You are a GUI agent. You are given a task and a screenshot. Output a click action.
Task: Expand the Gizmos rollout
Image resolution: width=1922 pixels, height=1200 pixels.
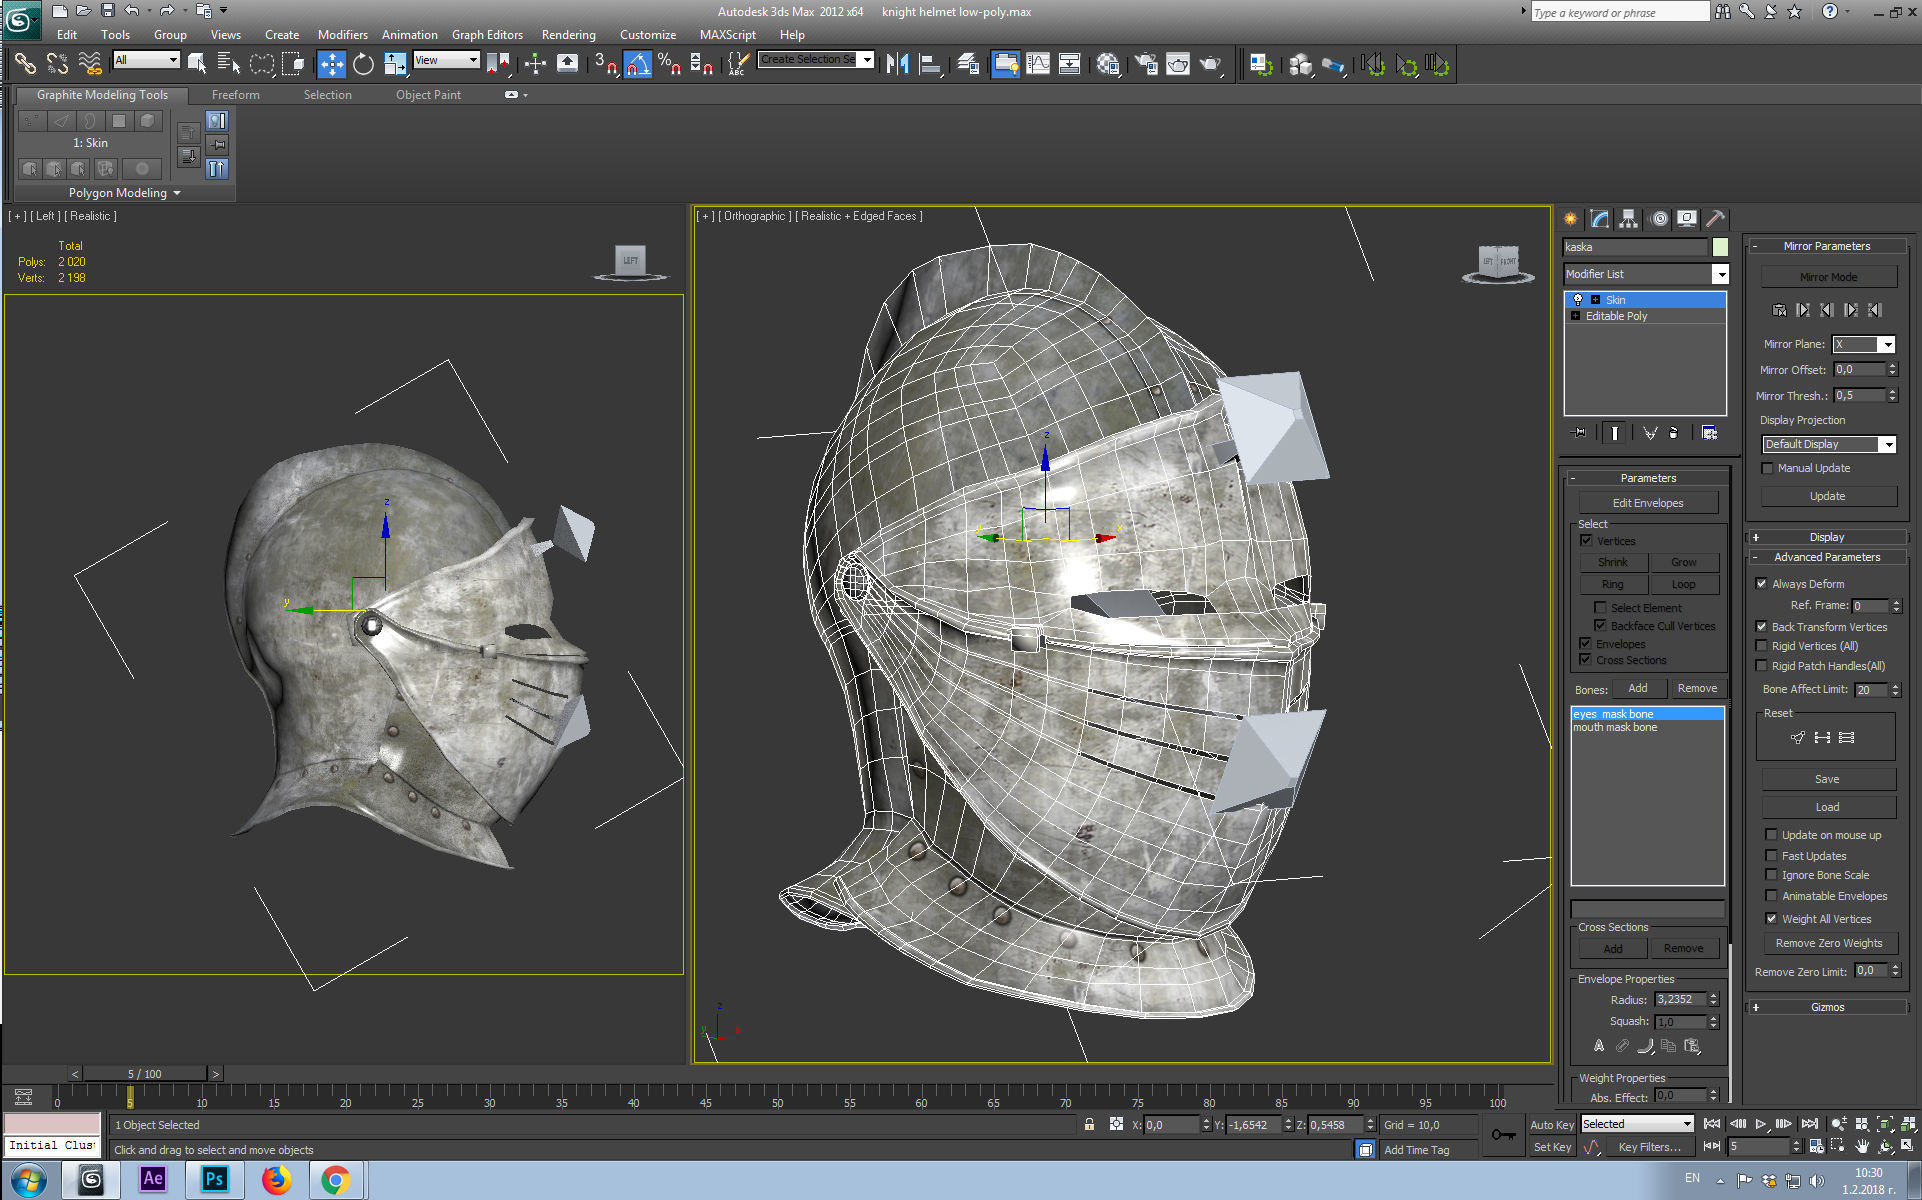tap(1827, 1007)
